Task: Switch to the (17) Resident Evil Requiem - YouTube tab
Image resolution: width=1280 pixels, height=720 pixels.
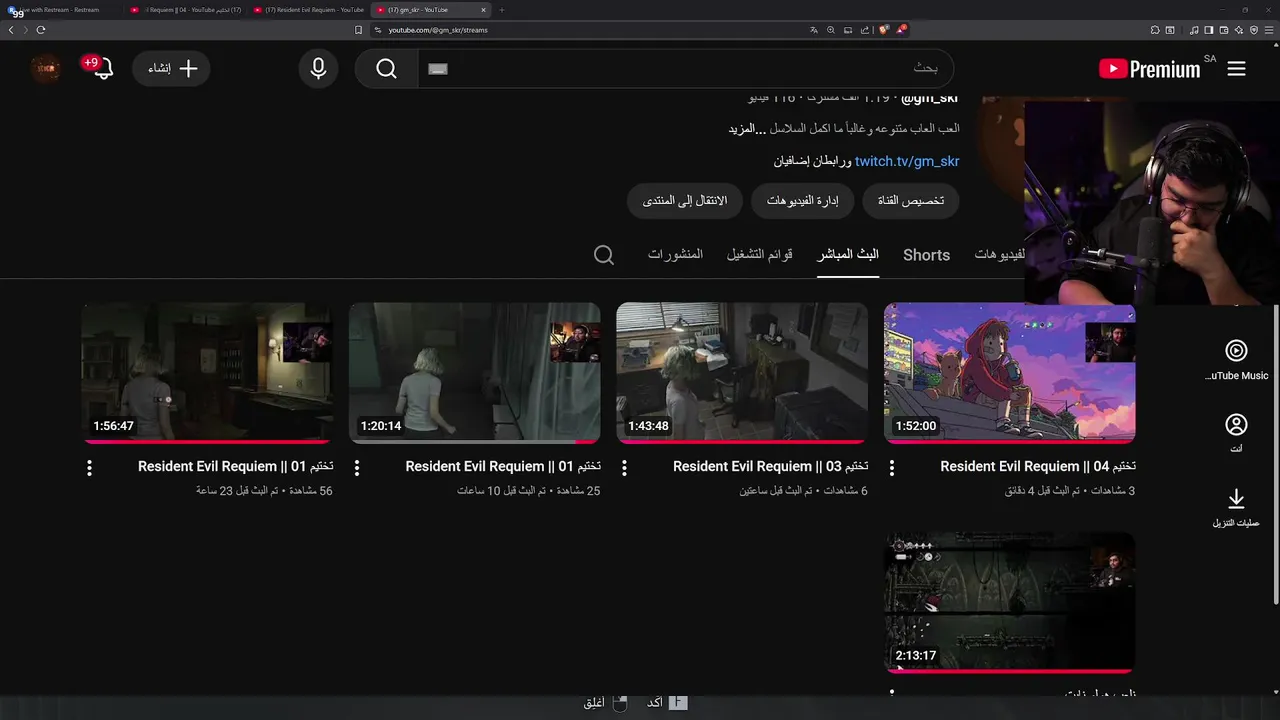Action: click(309, 10)
